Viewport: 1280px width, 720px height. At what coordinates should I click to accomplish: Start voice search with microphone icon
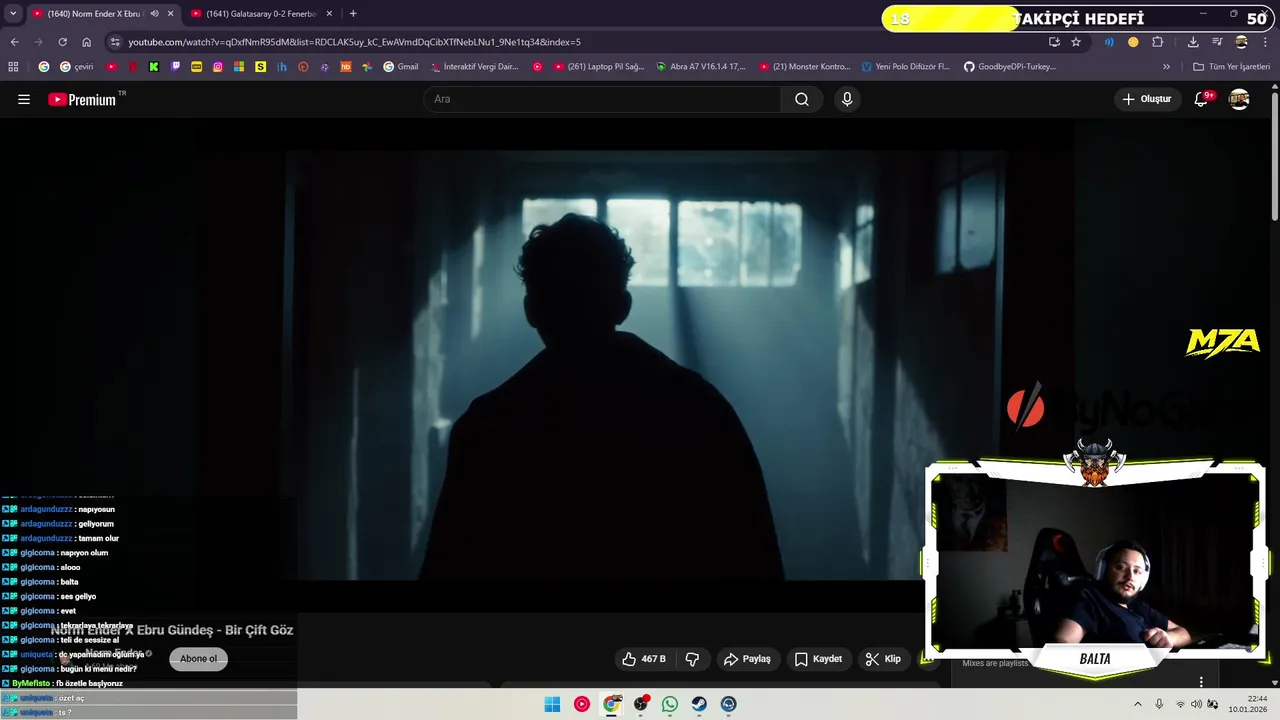[x=847, y=99]
